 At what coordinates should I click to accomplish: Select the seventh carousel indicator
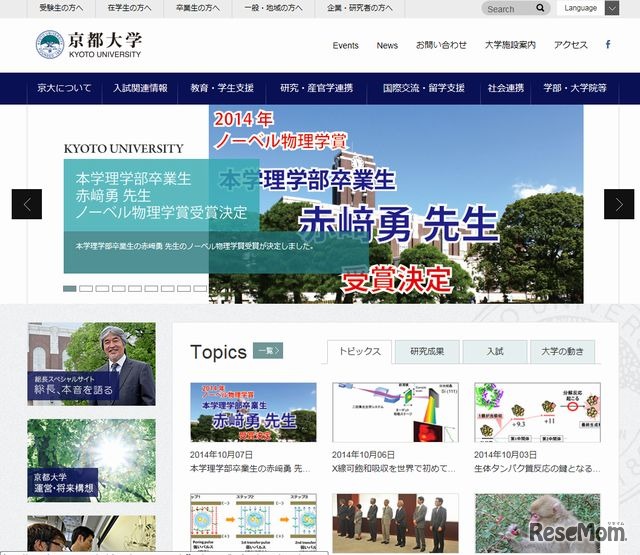[x=167, y=289]
